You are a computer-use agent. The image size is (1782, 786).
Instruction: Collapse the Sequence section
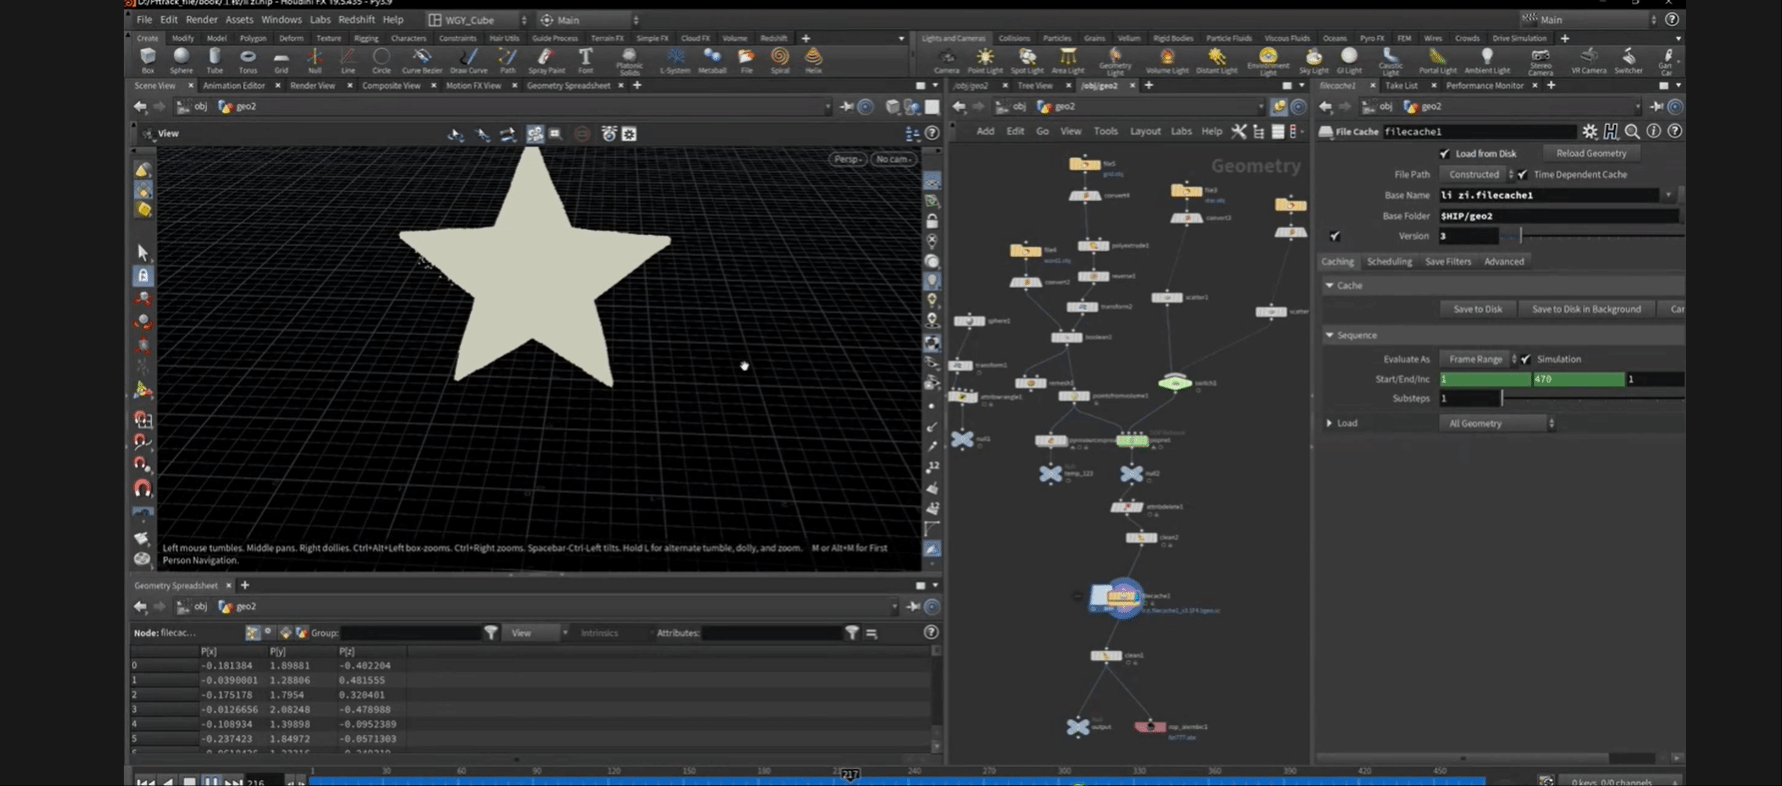pyautogui.click(x=1330, y=335)
